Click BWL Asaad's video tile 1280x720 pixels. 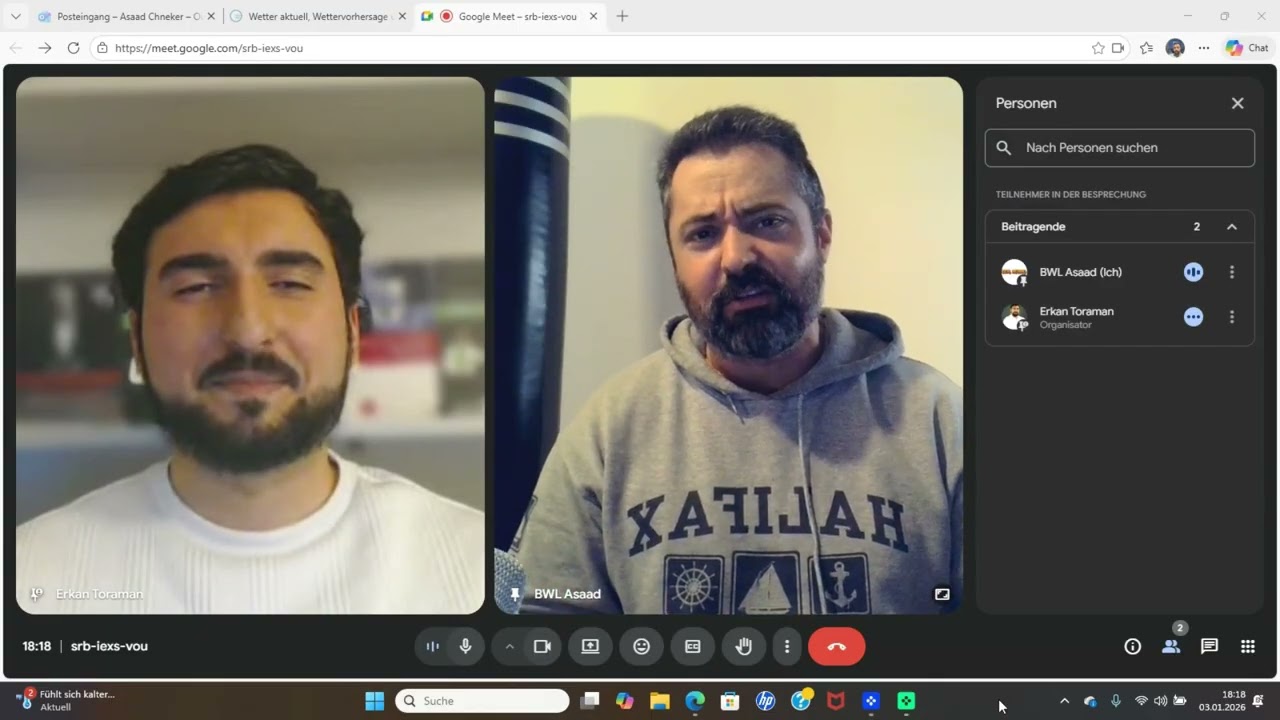click(728, 345)
